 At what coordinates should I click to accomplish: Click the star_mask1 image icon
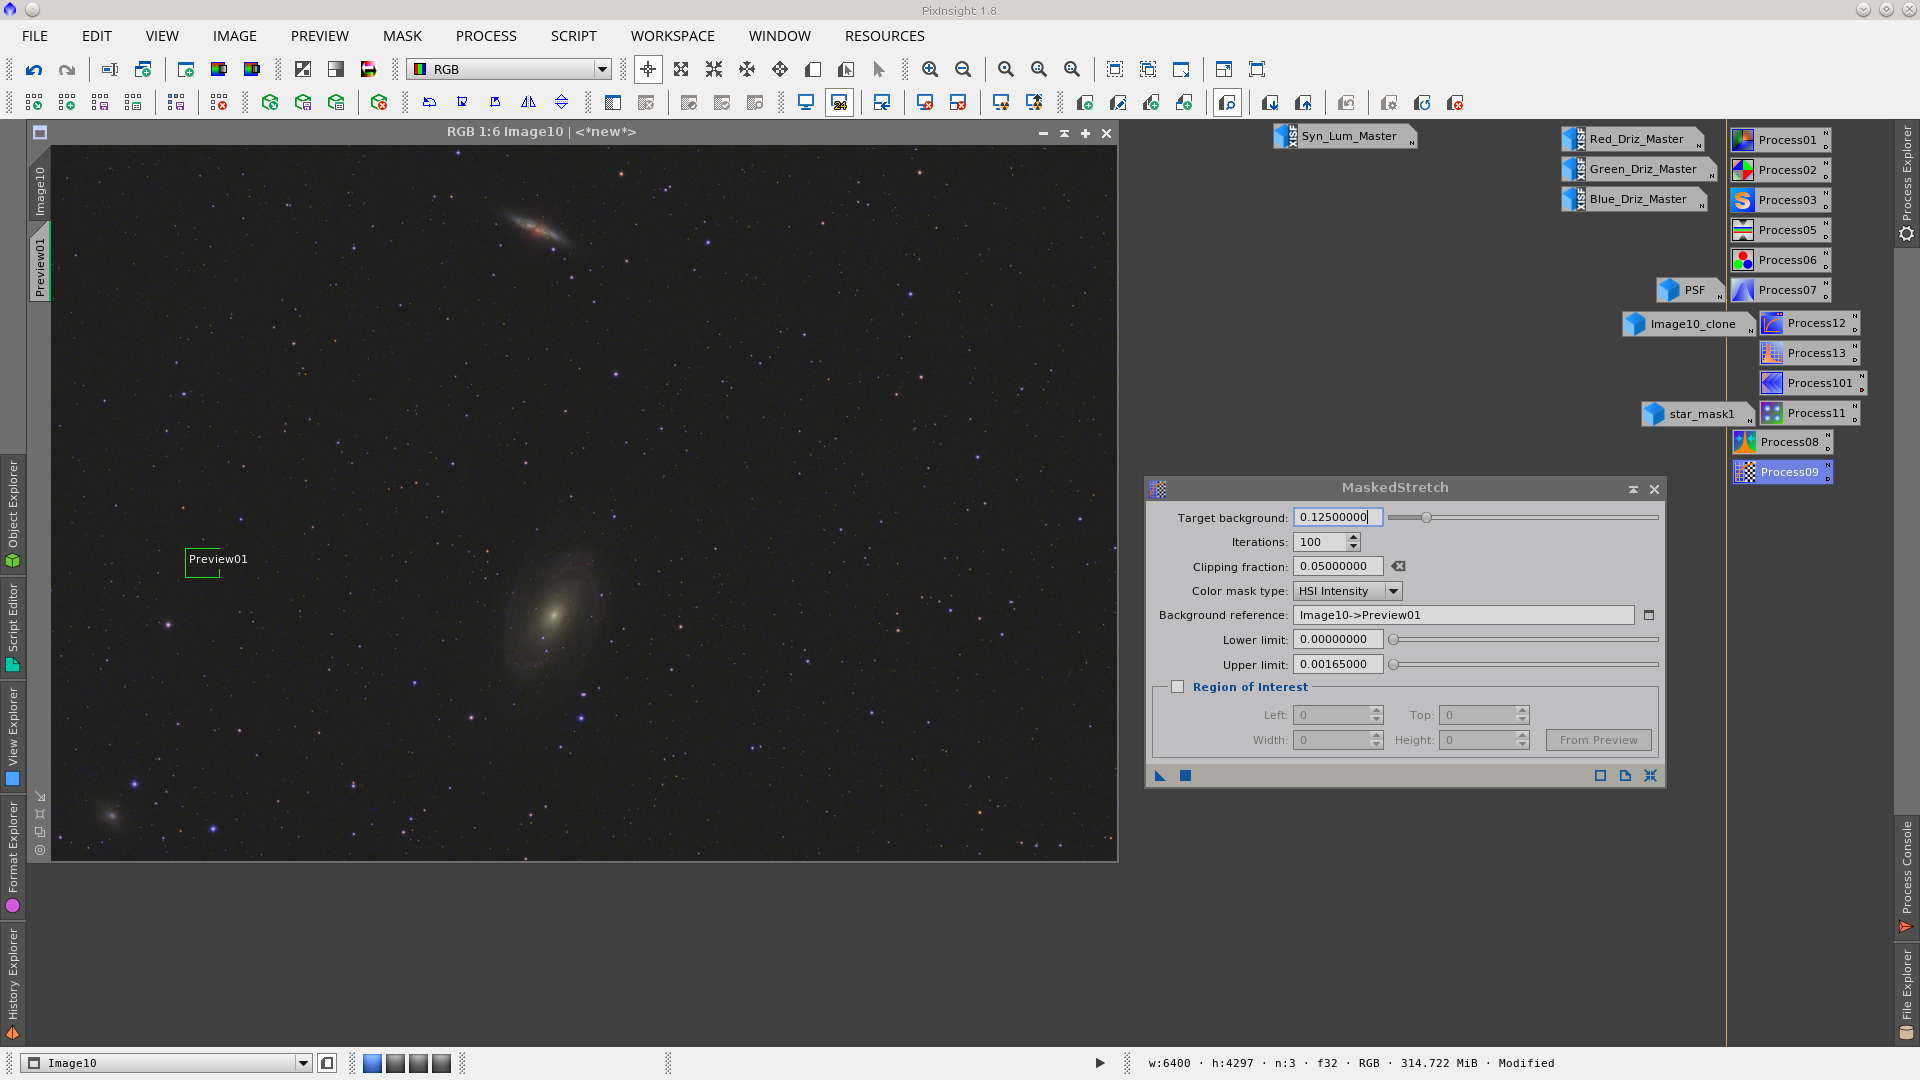pos(1697,413)
